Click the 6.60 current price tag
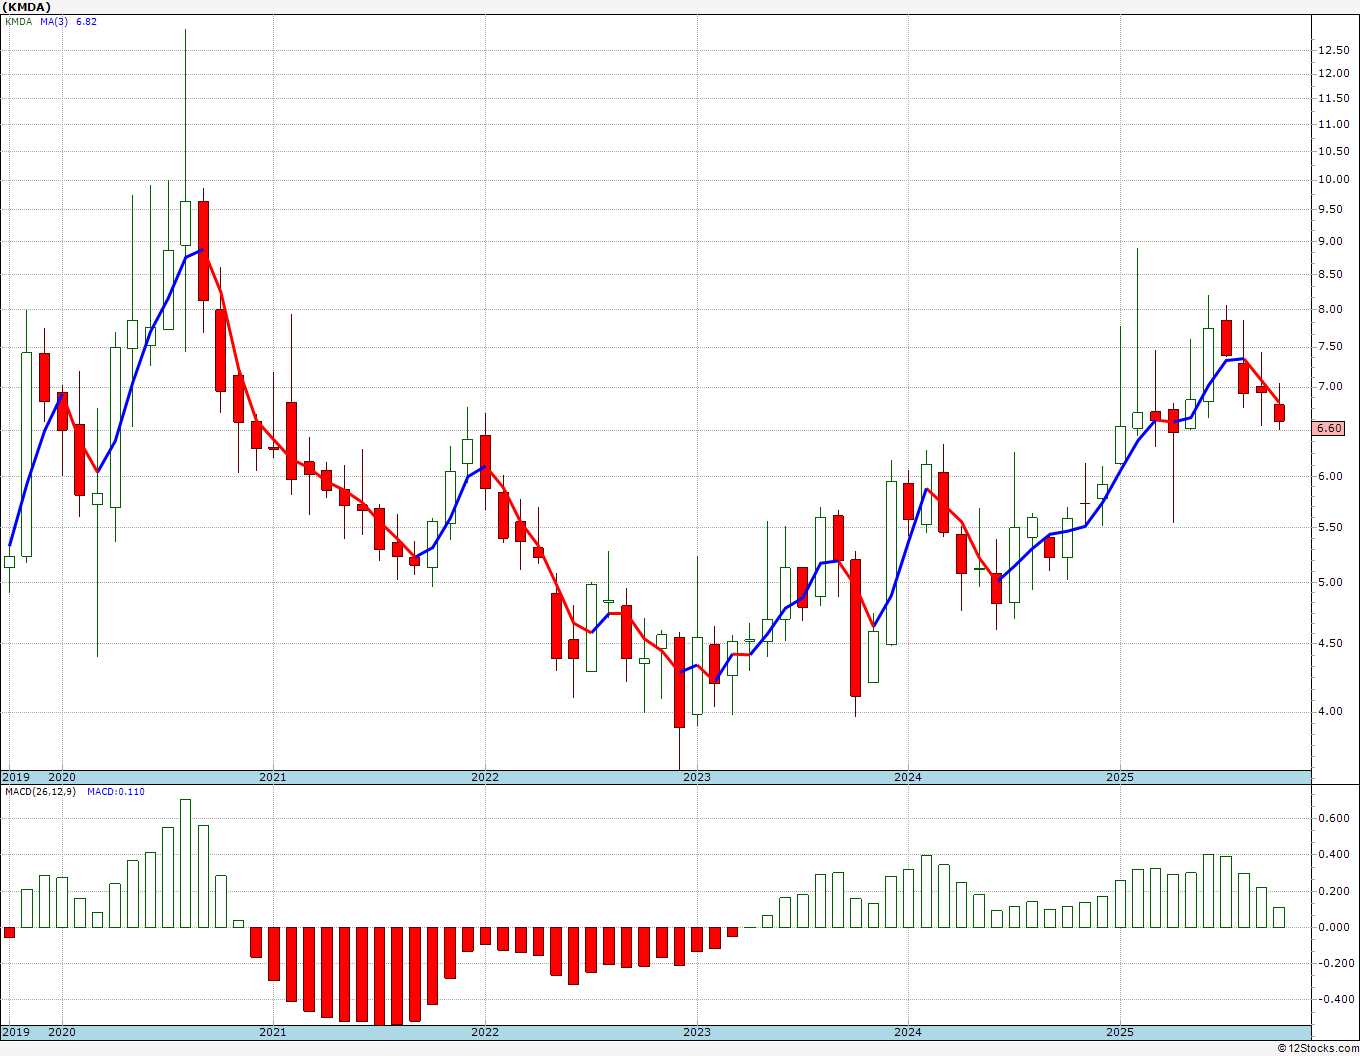 coord(1329,428)
